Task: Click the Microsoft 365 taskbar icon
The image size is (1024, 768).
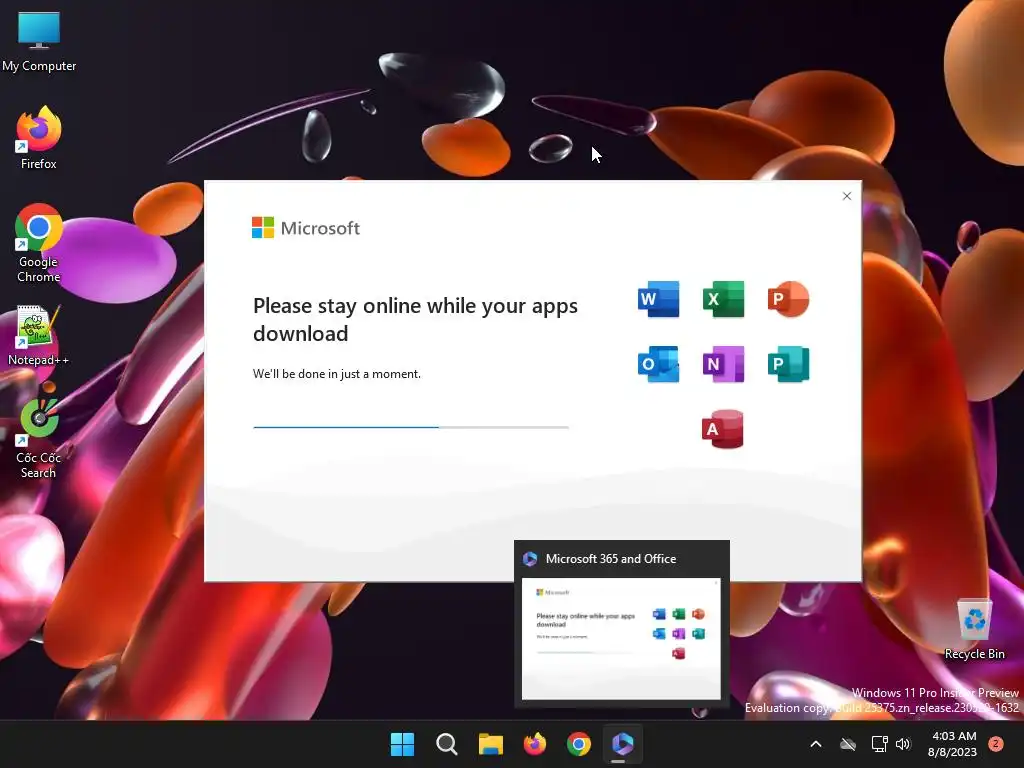Action: (x=622, y=744)
